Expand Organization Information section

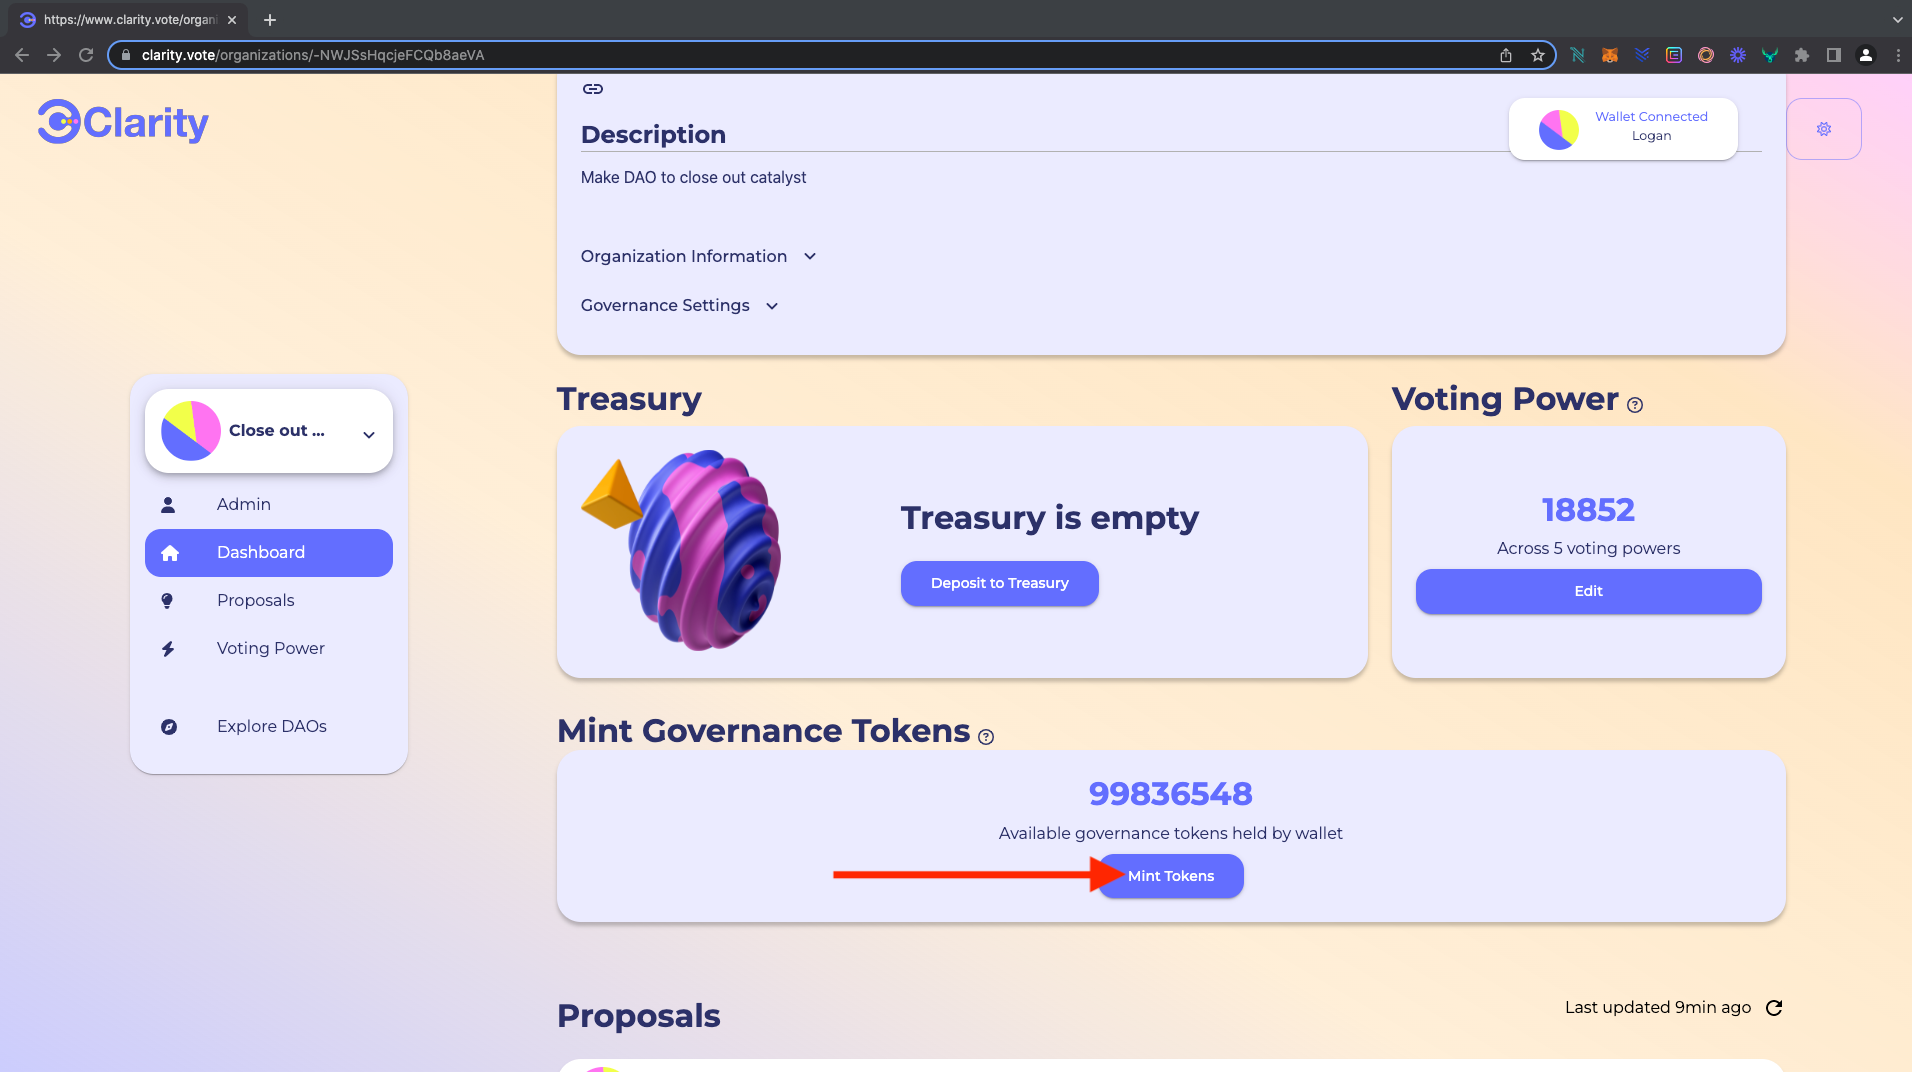coord(698,256)
